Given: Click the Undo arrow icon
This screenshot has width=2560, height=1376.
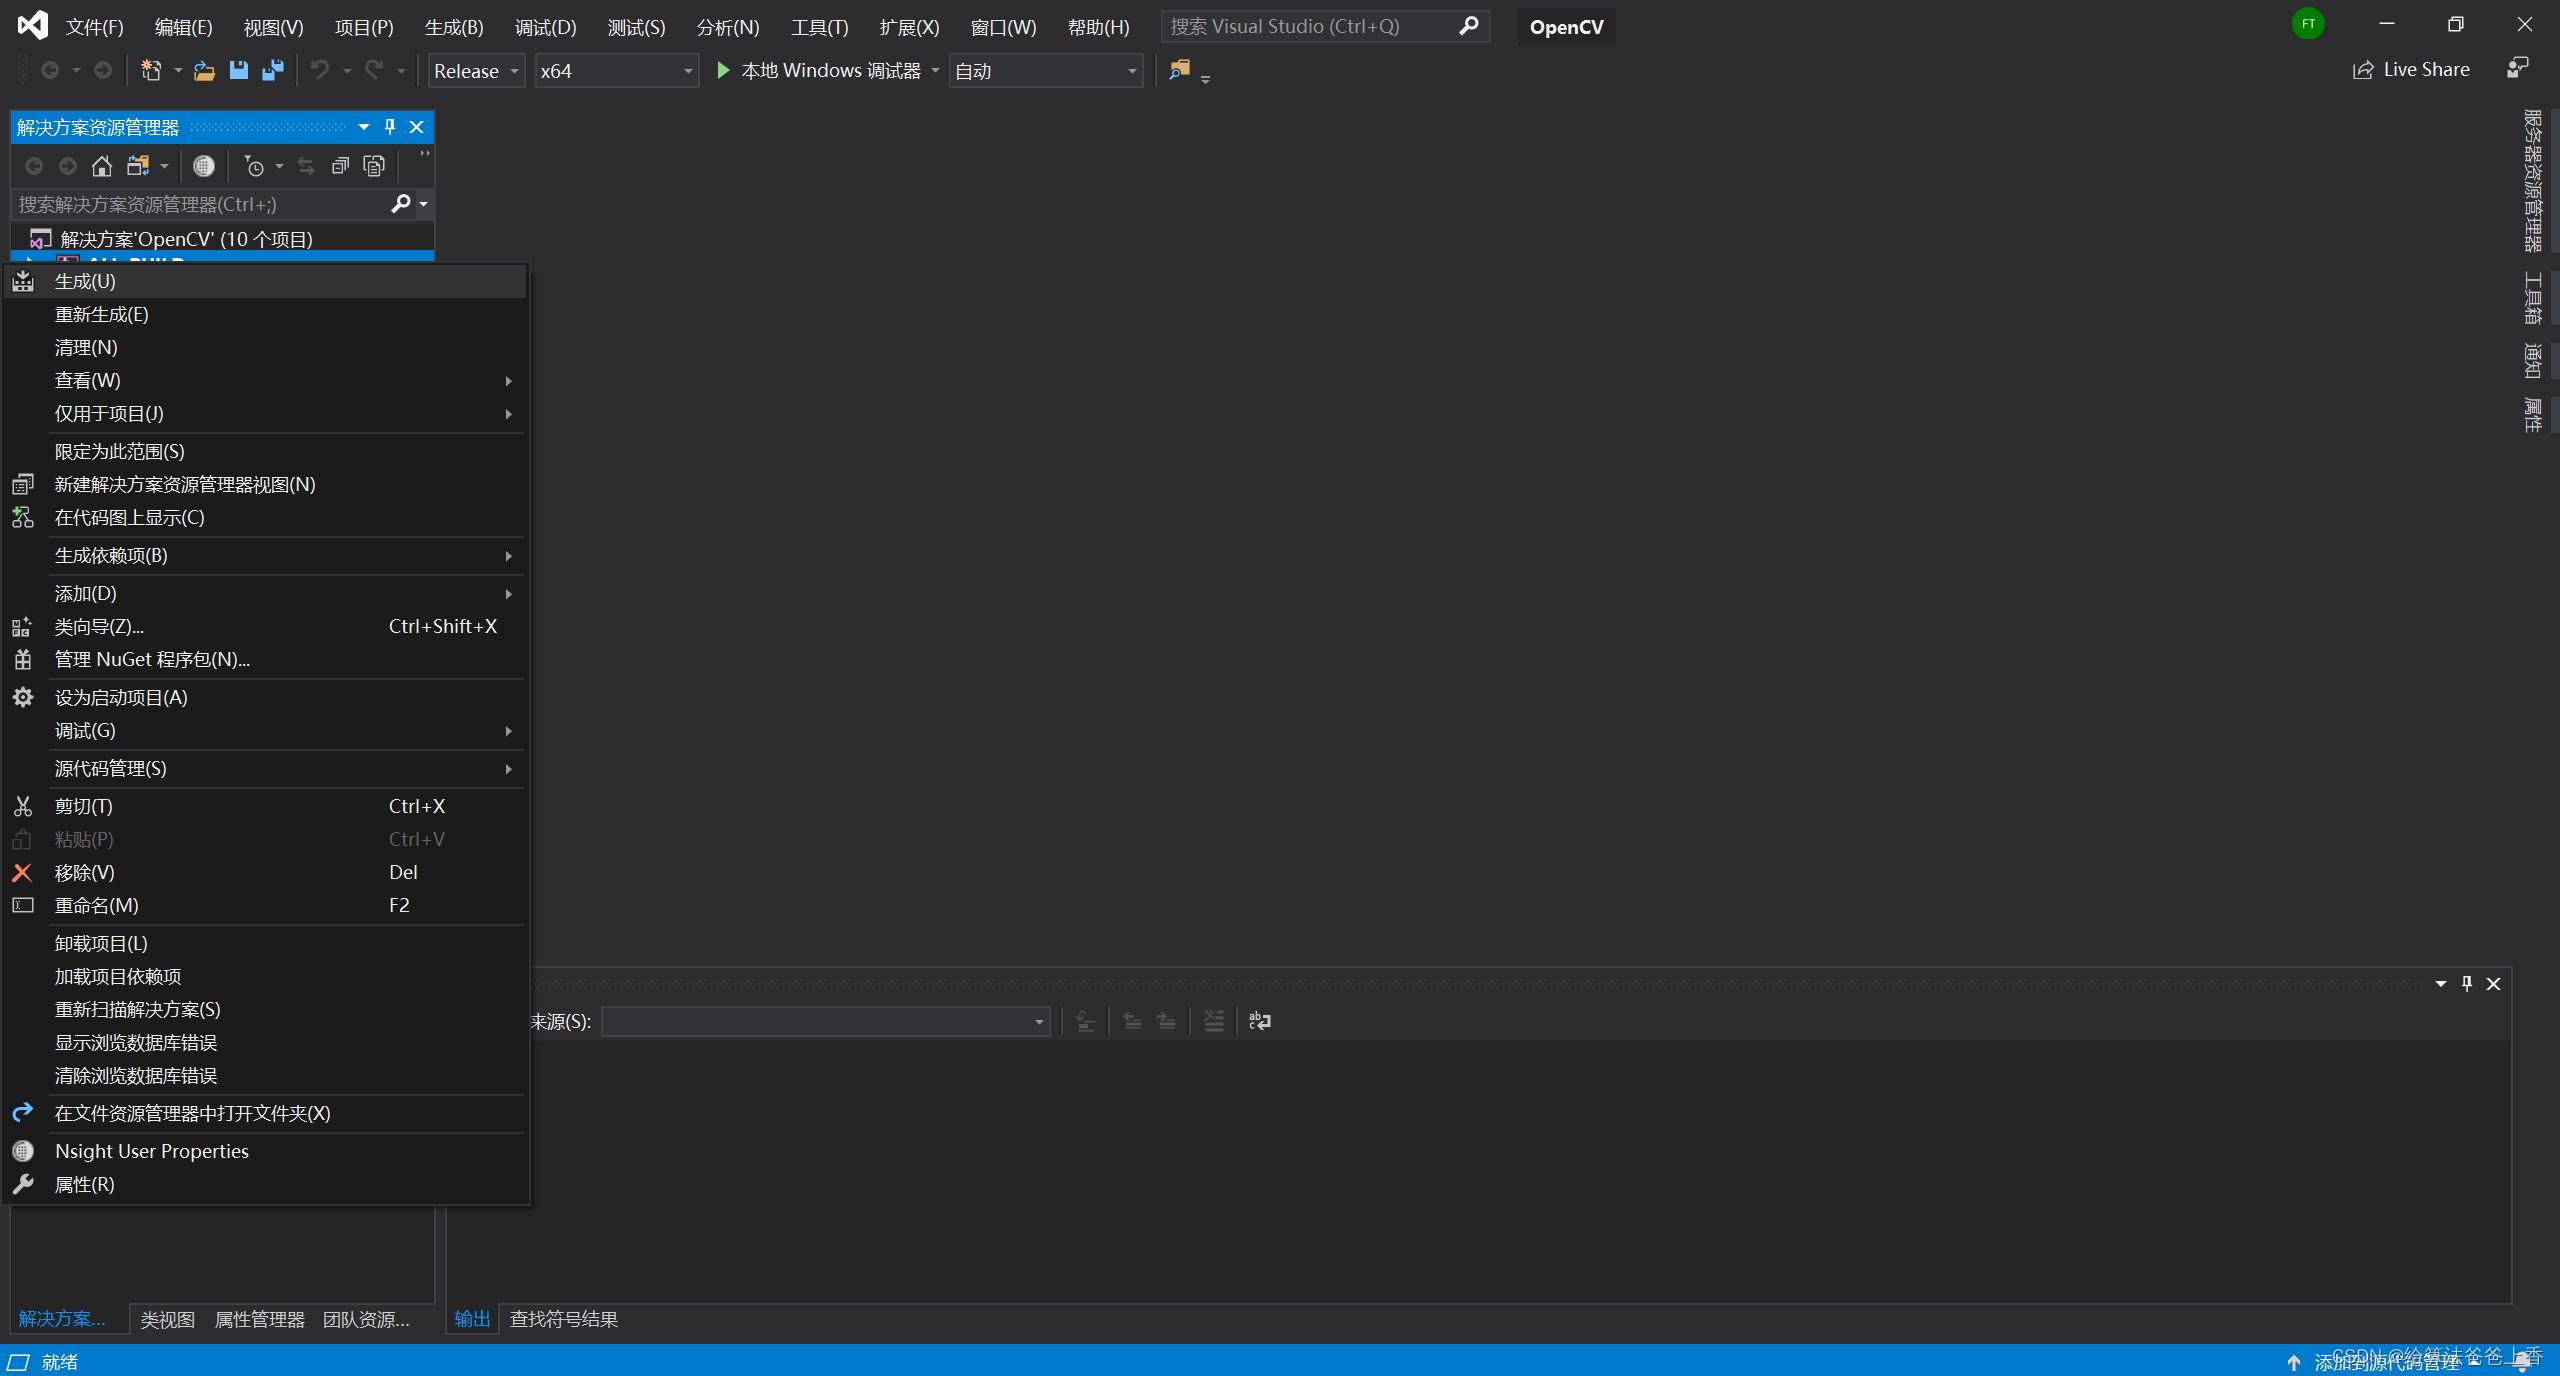Looking at the screenshot, I should (x=320, y=71).
